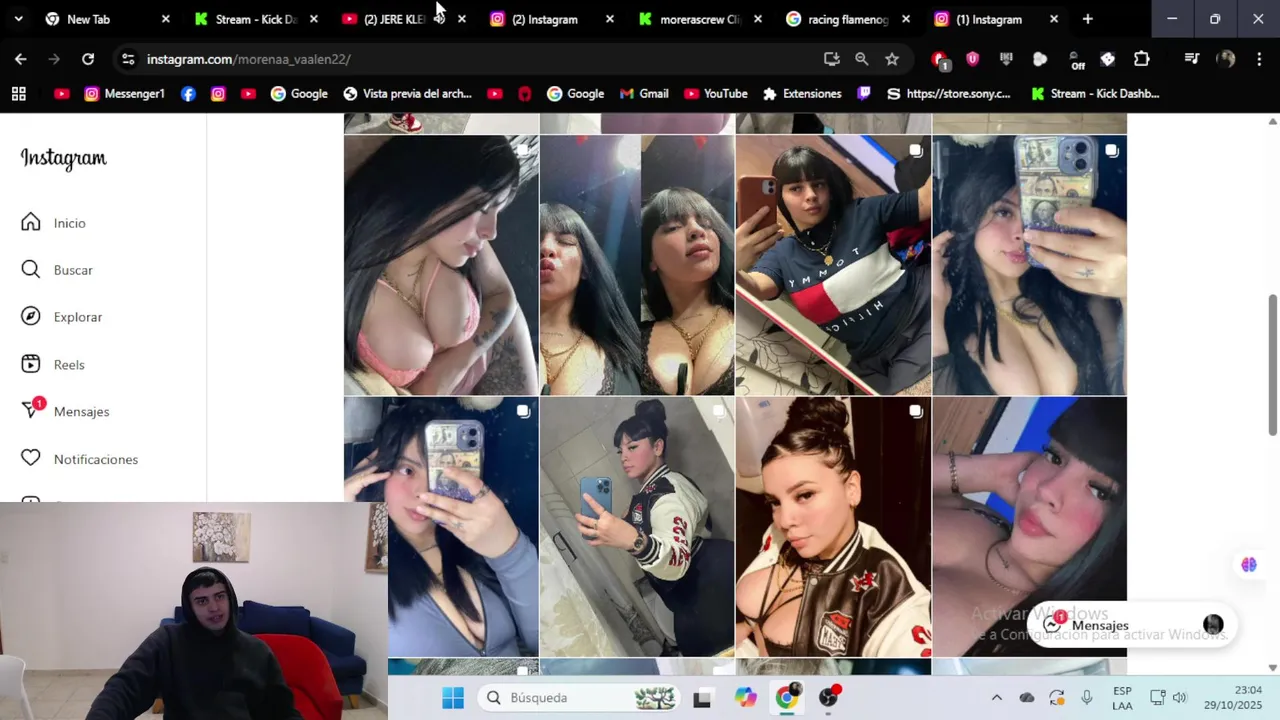The height and width of the screenshot is (720, 1280).
Task: Open https://store.sony.c... bookmark
Action: coord(948,94)
